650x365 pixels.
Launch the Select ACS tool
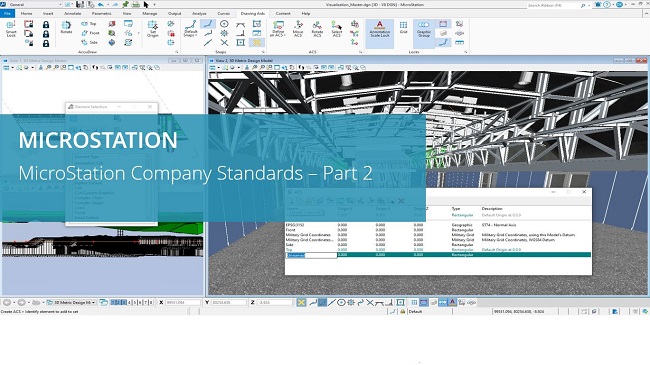pos(337,29)
